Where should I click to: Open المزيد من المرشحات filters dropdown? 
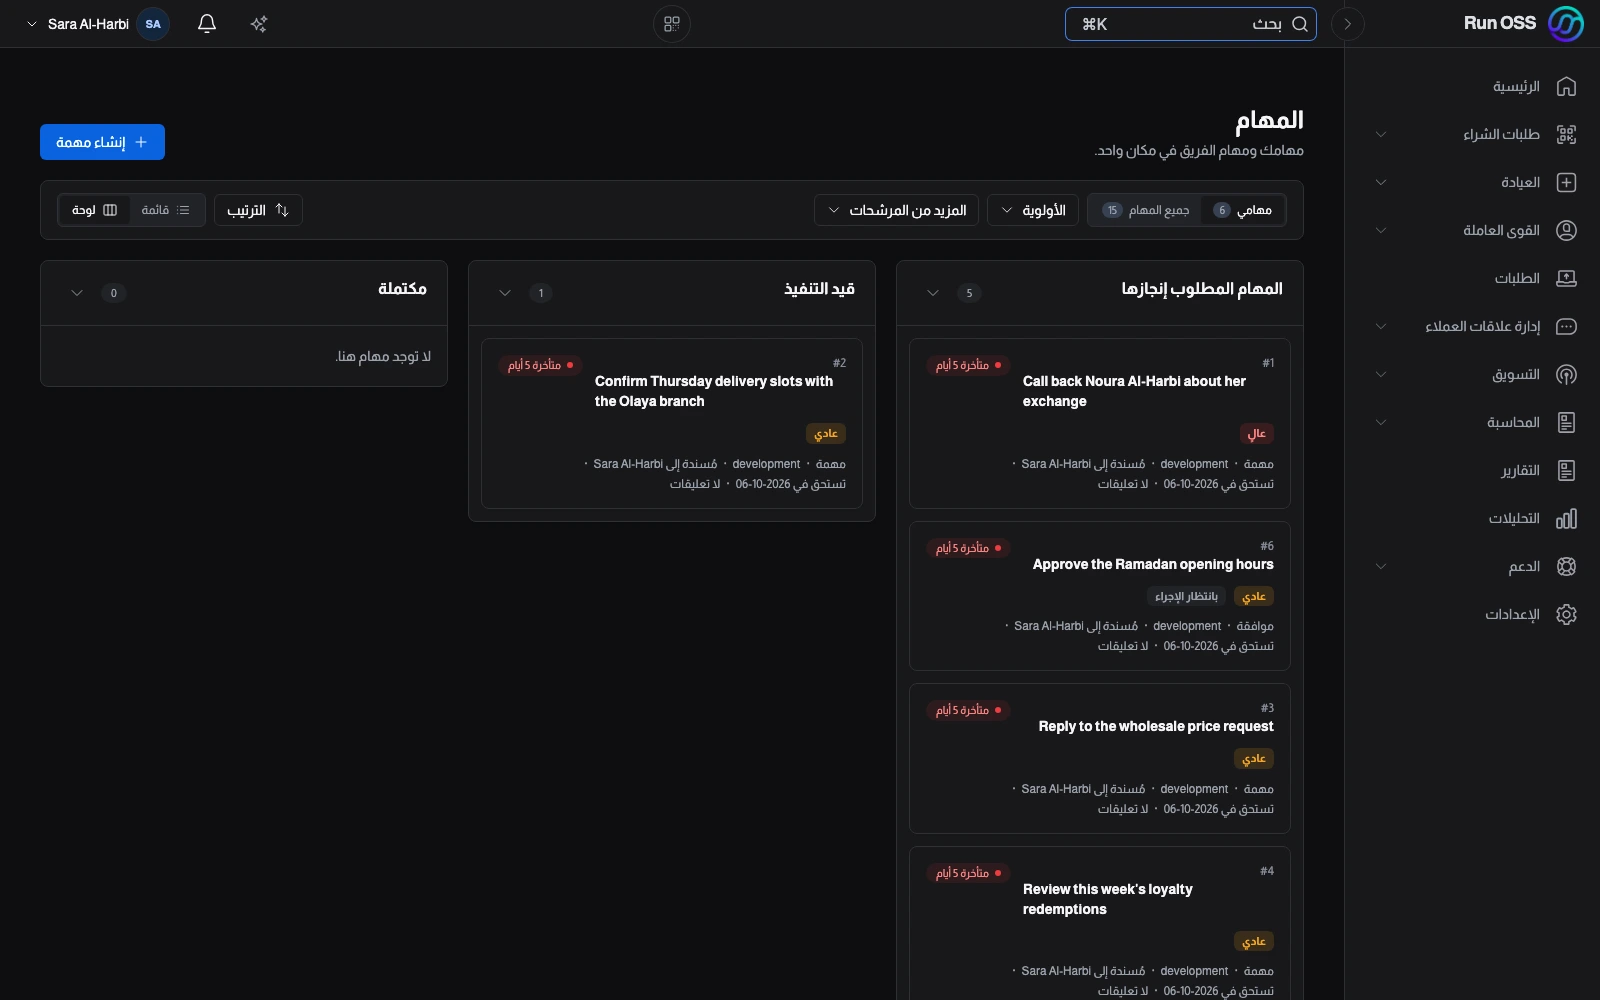pos(897,210)
